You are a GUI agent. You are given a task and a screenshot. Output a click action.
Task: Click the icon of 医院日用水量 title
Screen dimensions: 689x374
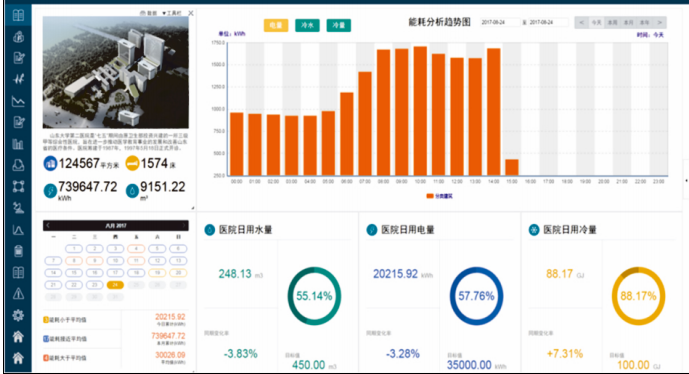point(210,229)
